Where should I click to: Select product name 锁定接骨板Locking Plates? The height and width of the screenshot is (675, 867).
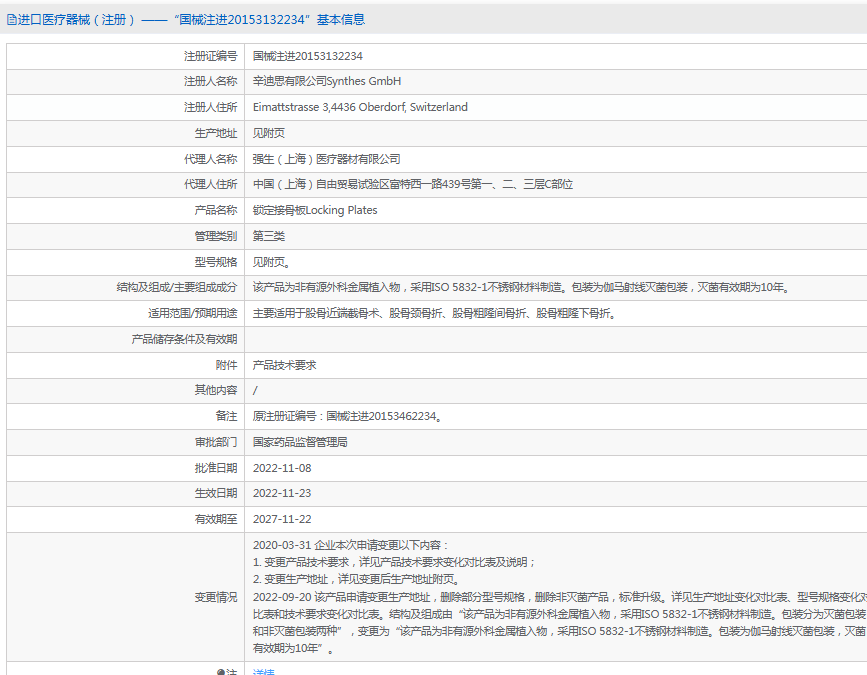[315, 210]
